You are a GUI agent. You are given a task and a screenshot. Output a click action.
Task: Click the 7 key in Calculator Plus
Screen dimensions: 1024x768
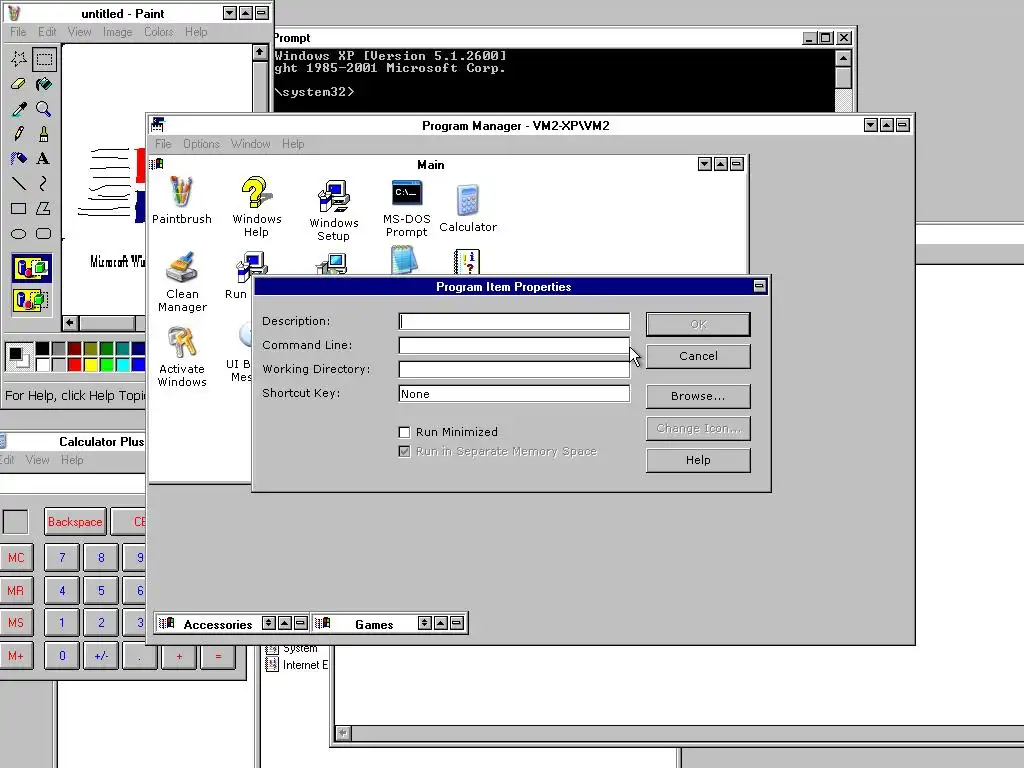[62, 557]
